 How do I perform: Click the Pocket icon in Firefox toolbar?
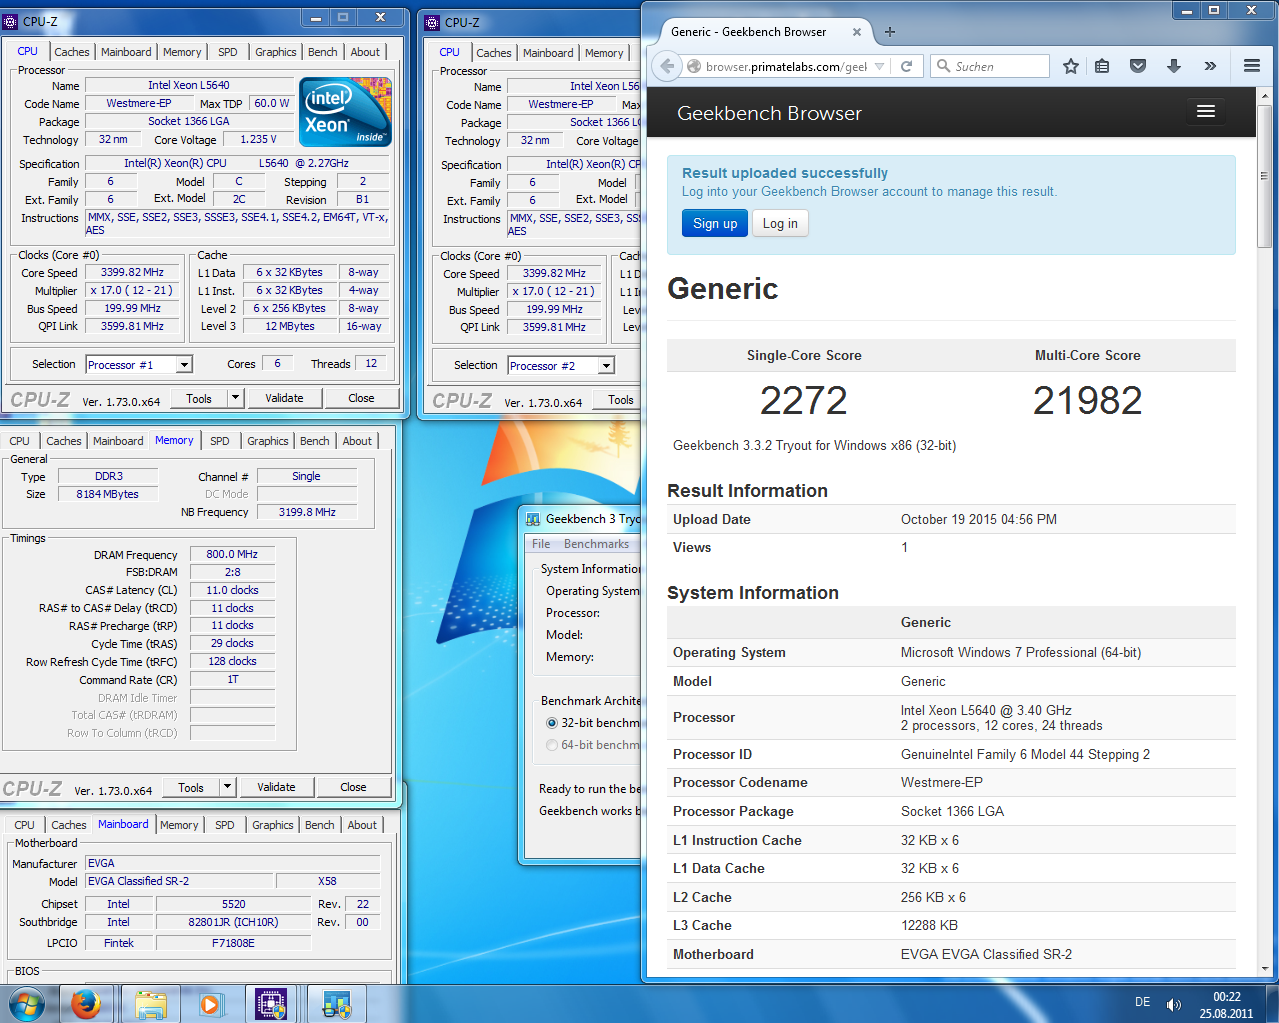pyautogui.click(x=1138, y=66)
